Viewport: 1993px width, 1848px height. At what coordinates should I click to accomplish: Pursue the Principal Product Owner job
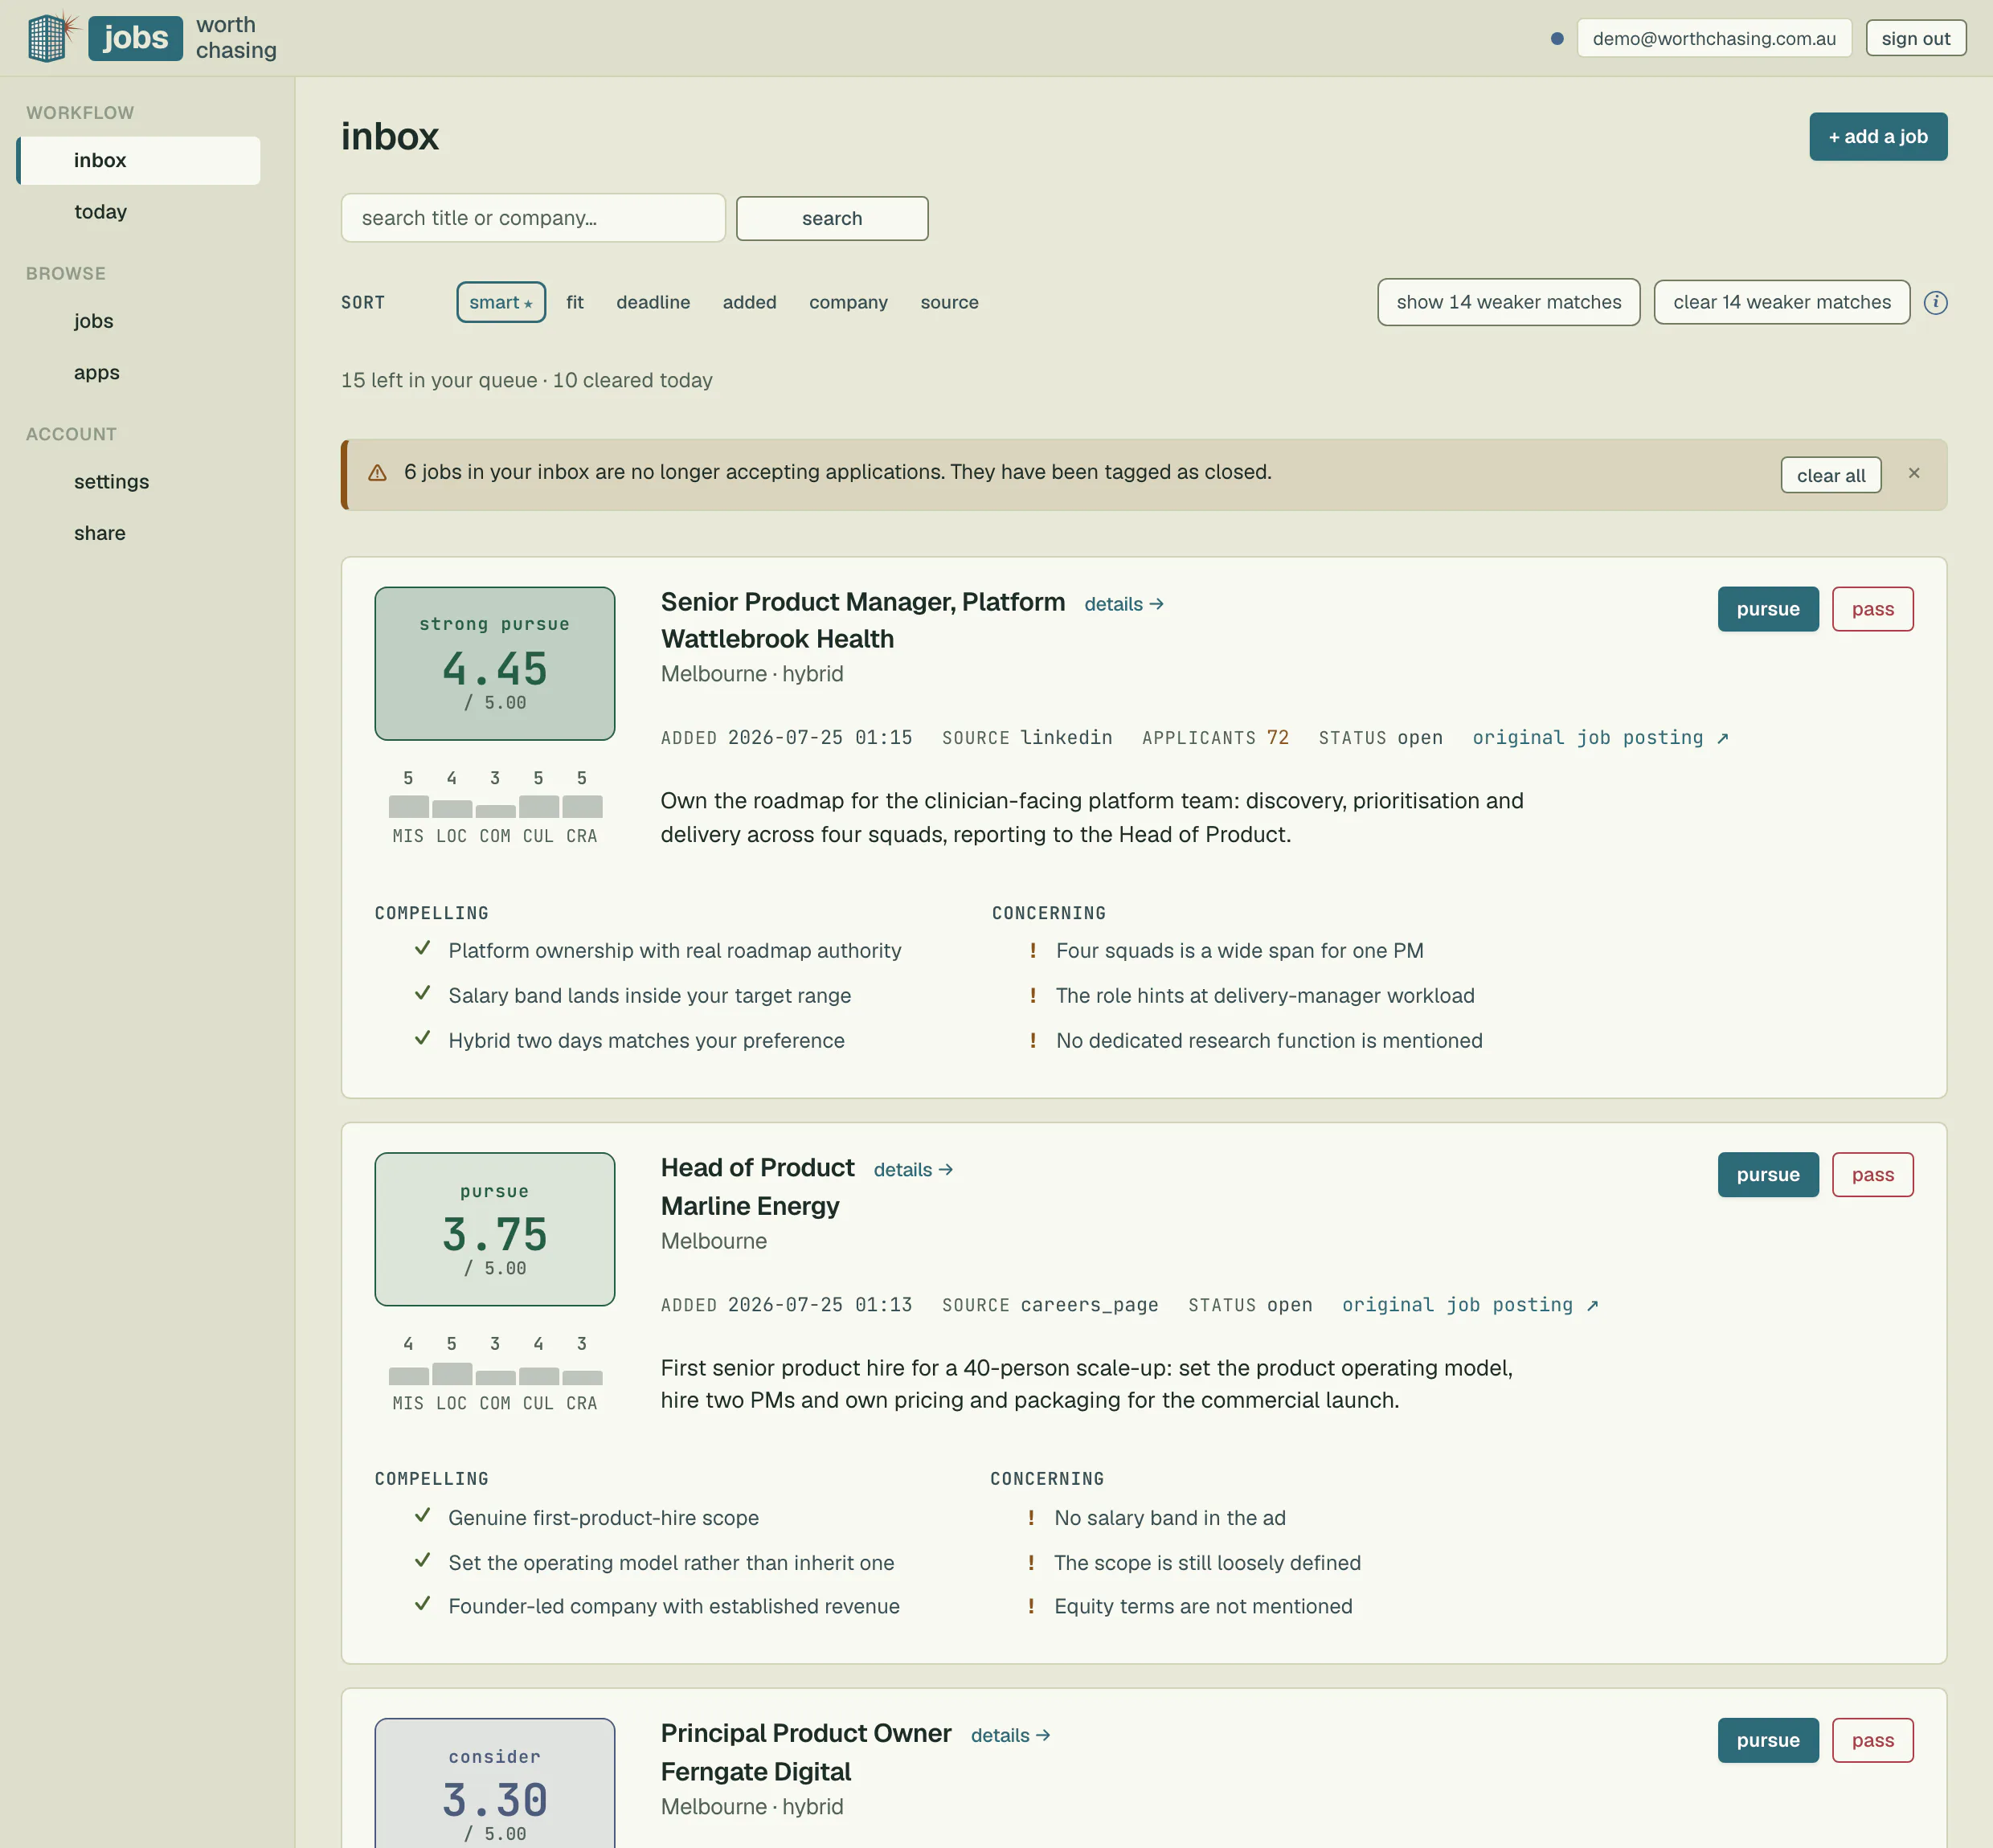(x=1767, y=1741)
